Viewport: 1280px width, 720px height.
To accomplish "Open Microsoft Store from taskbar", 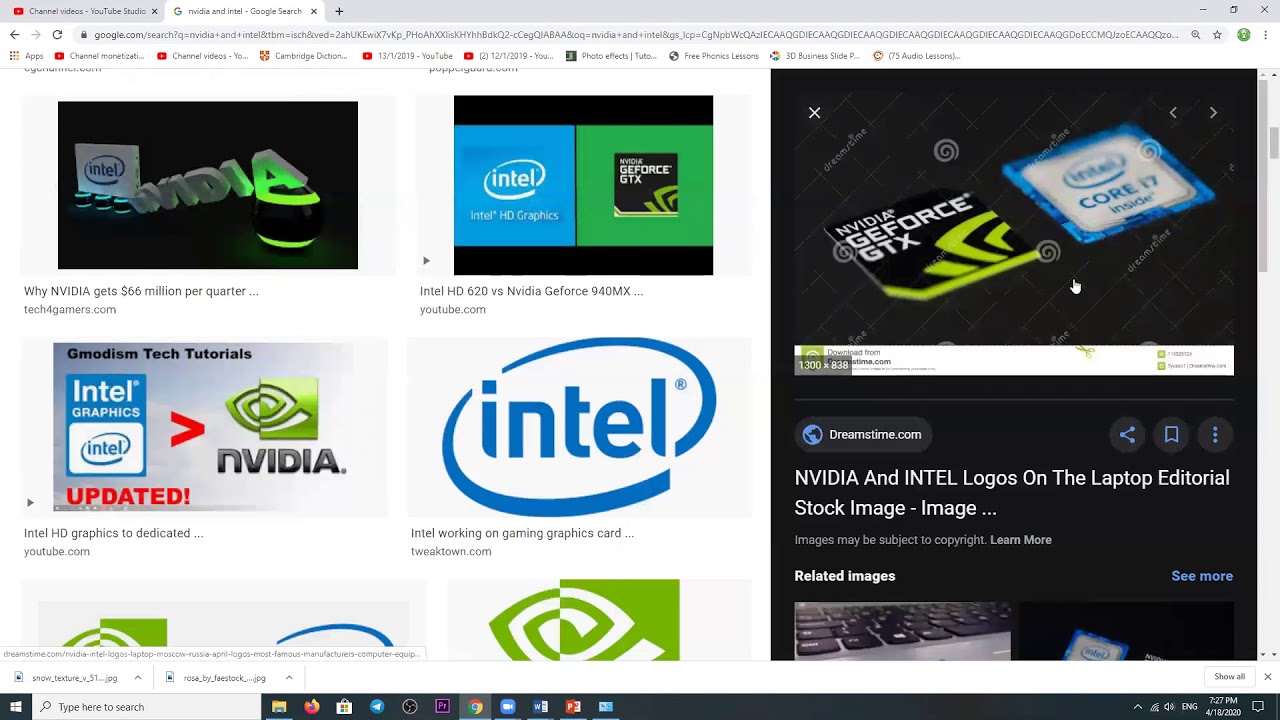I will coord(344,707).
